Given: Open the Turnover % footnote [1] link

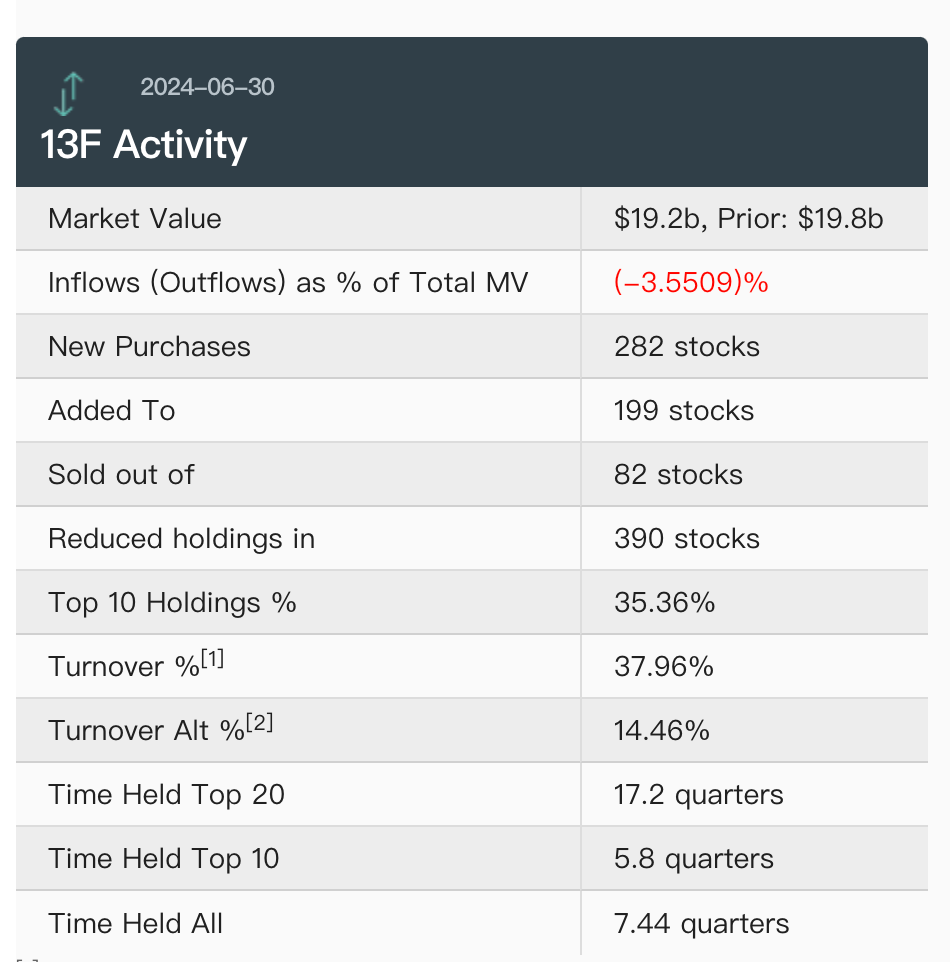Looking at the screenshot, I should point(212,659).
